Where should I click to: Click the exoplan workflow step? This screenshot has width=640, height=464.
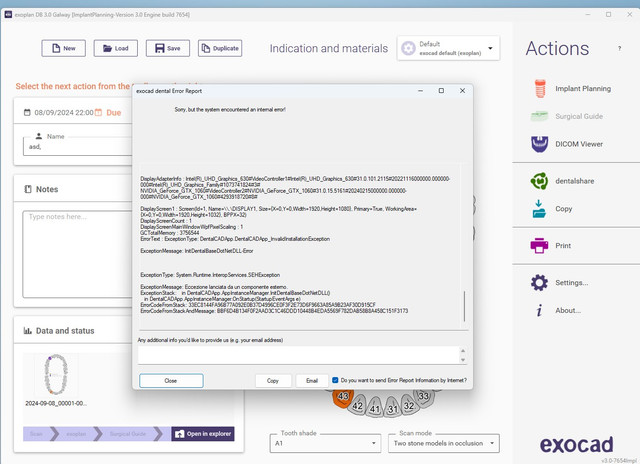[x=77, y=434]
